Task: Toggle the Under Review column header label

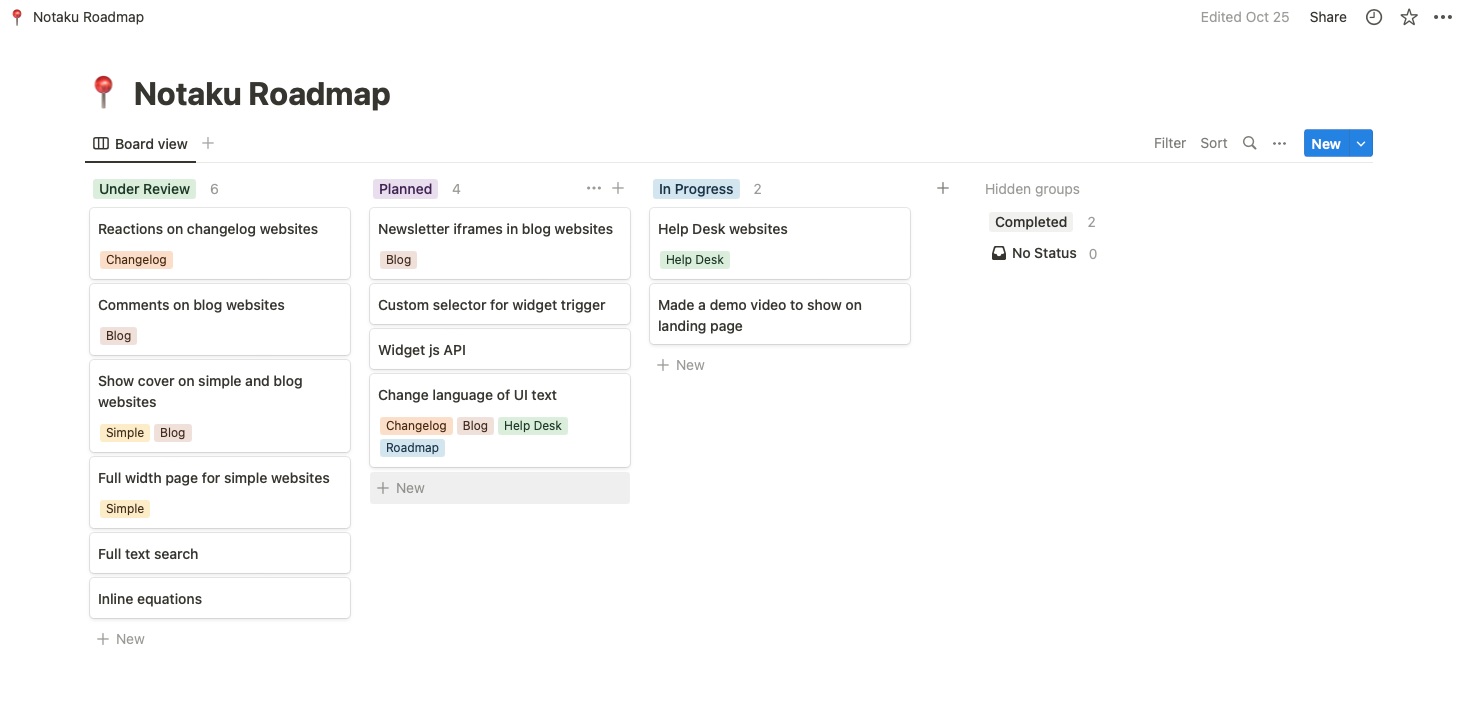Action: pos(144,188)
